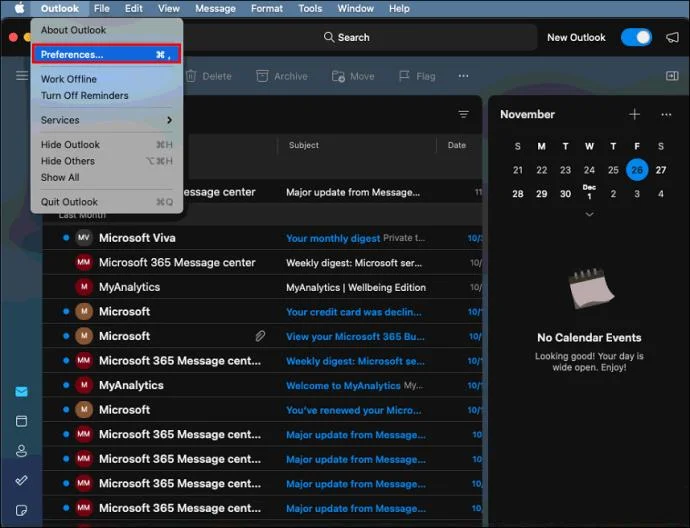Sort by the Date column header
Screen dimensions: 690x528
[456, 145]
